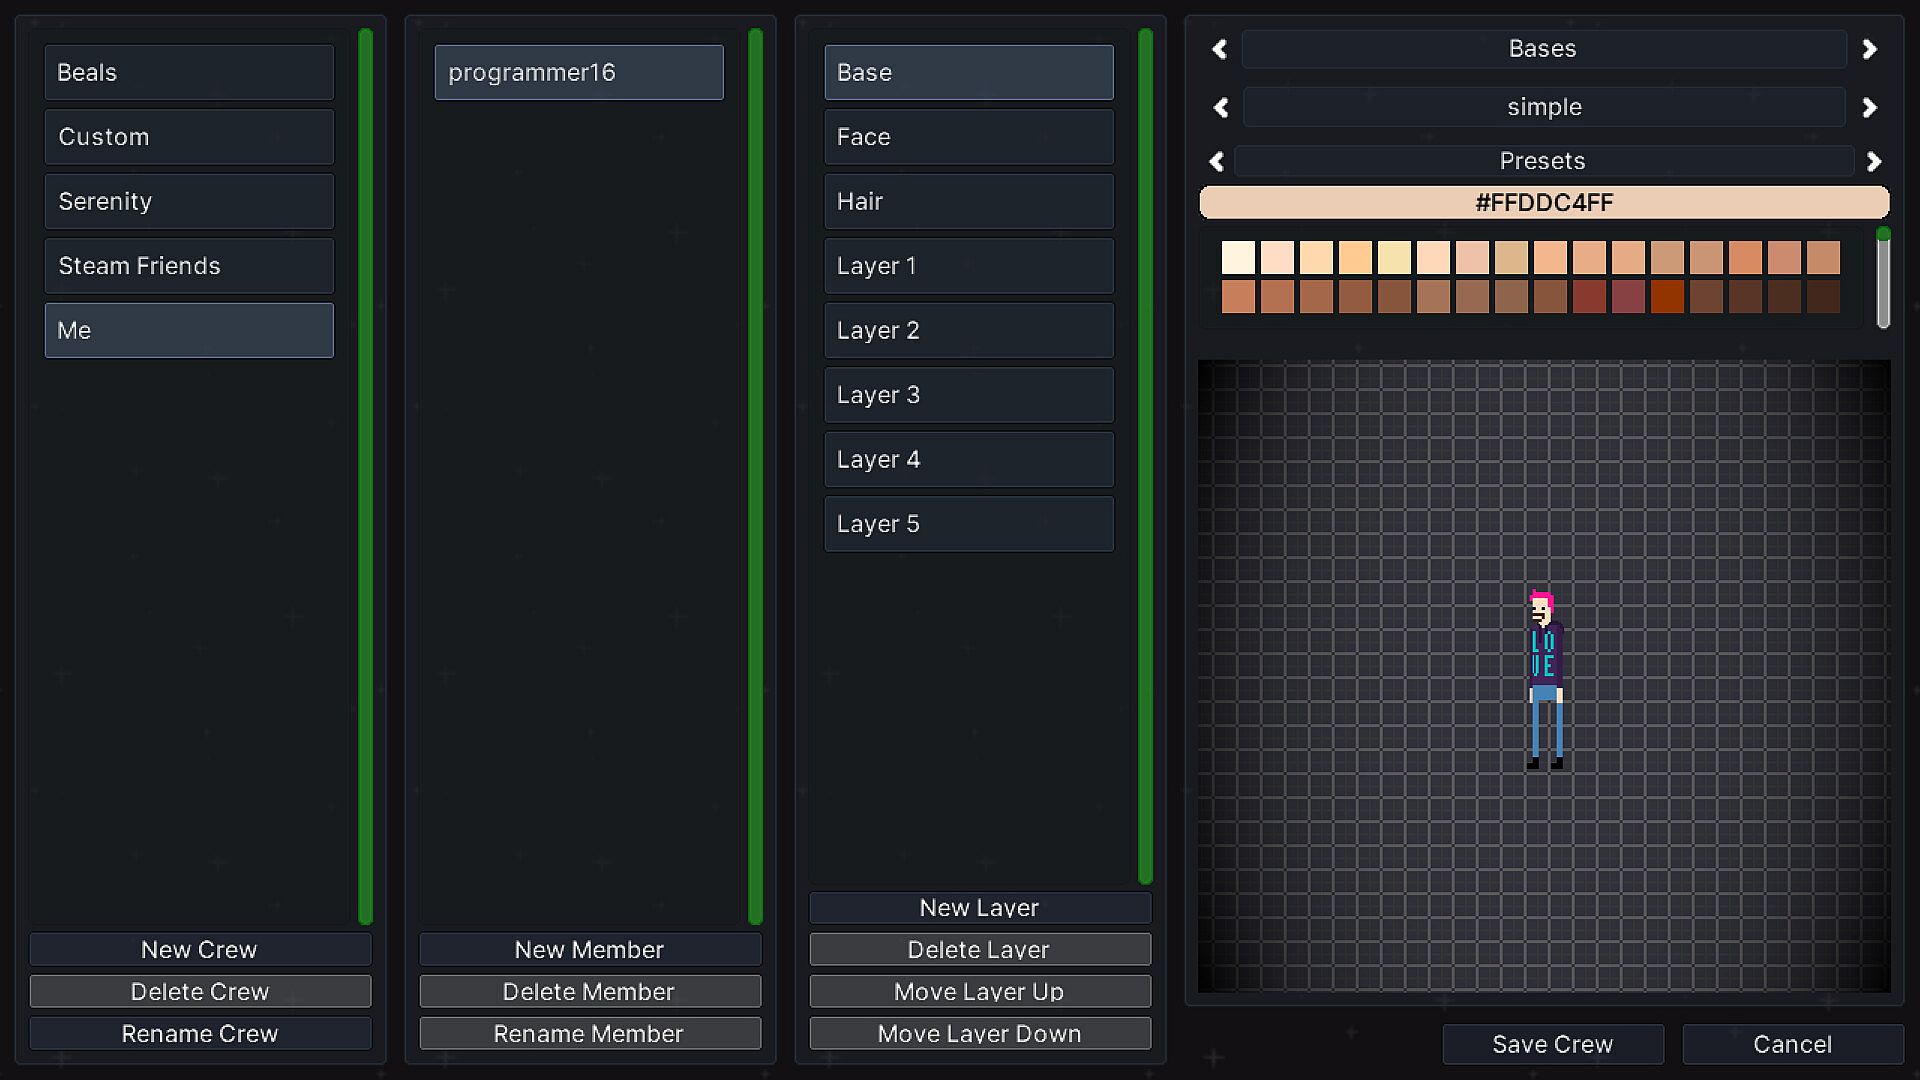The image size is (1920, 1080).
Task: Click left arrow beside simple selector
Action: point(1220,107)
